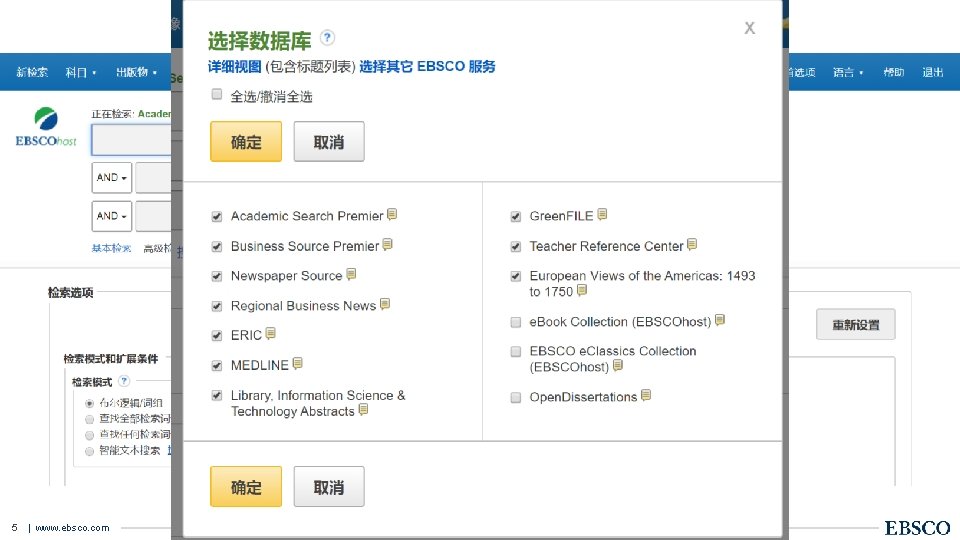
Task: Open the first AND operator dropdown
Action: [111, 178]
